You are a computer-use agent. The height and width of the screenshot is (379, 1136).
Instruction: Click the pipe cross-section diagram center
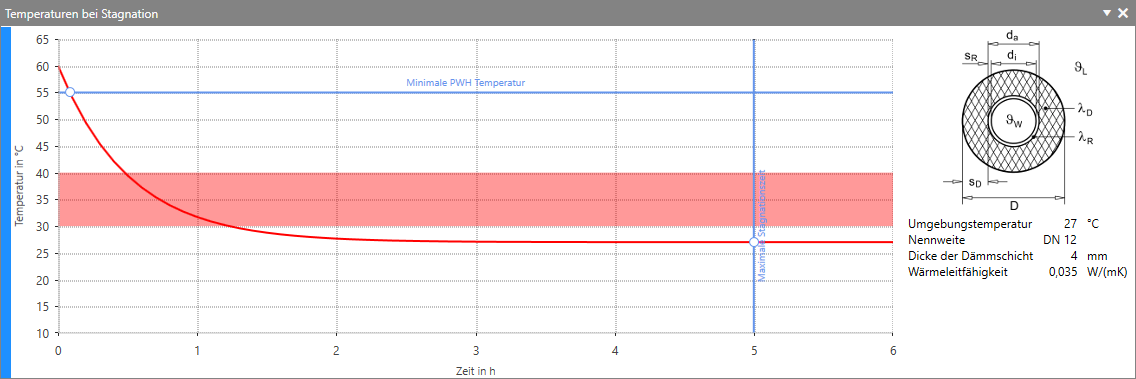[x=1014, y=120]
